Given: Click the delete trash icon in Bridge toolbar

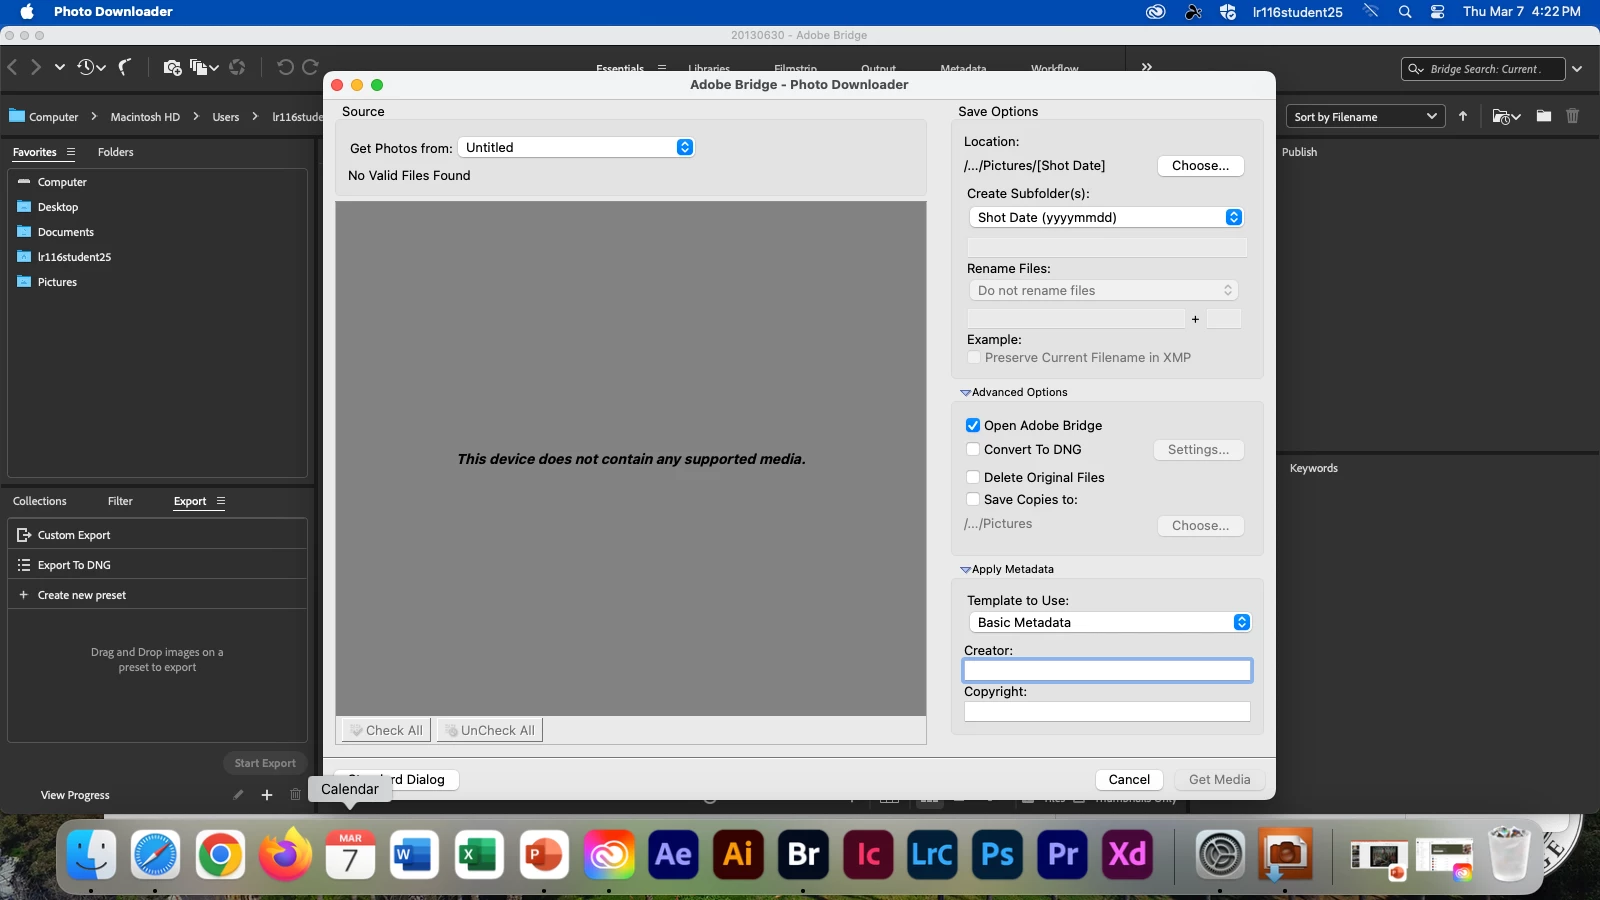Looking at the screenshot, I should click(1572, 116).
